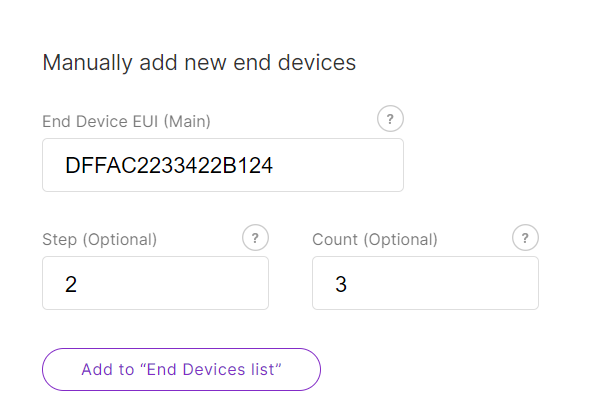
Task: Show the Step (Optional) help tooltip icon
Action: pyautogui.click(x=255, y=238)
